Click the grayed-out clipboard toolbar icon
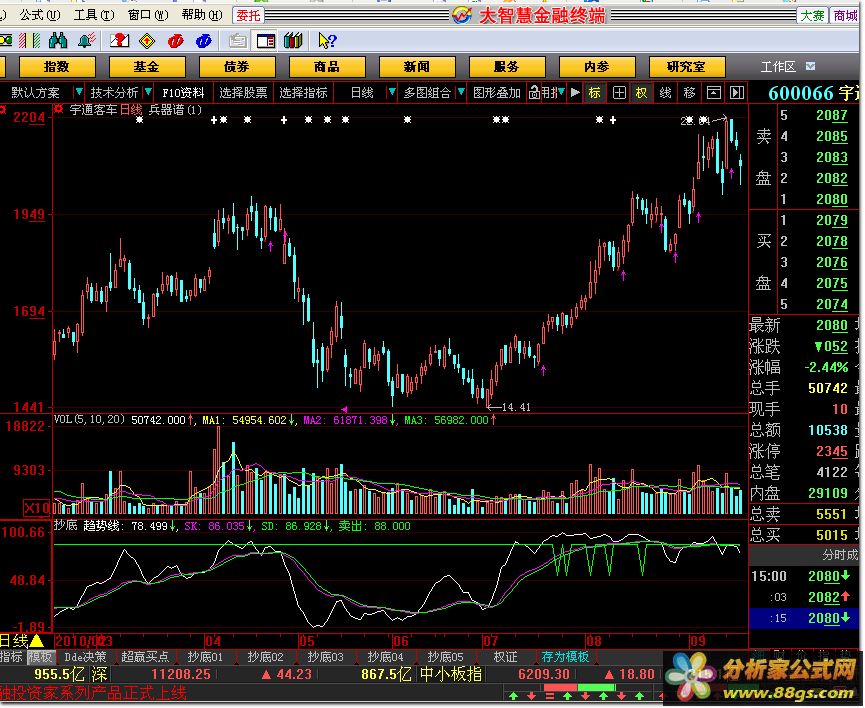This screenshot has height=708, width=865. tap(237, 41)
